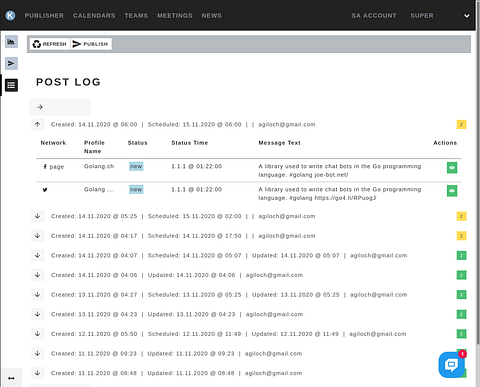The height and width of the screenshot is (387, 480).
Task: Collapse the entry created 14.11.2020 @ 06:00
Action: pos(38,124)
